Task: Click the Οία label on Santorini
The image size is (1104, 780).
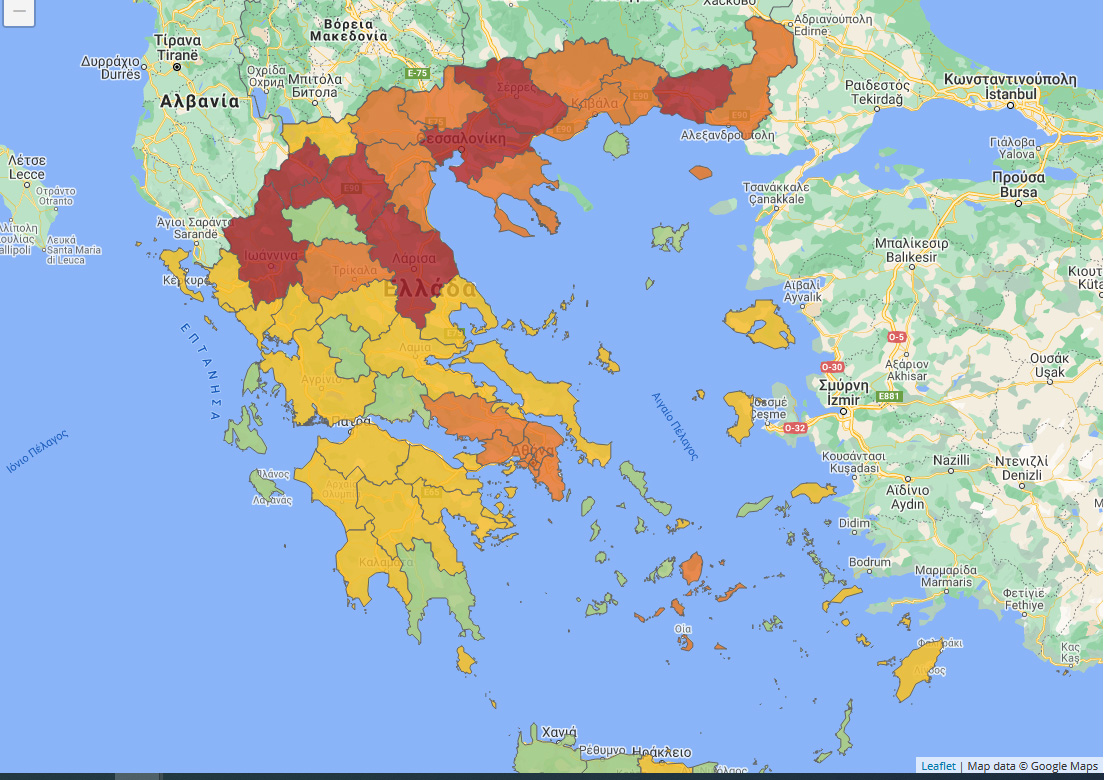Action: coord(682,629)
